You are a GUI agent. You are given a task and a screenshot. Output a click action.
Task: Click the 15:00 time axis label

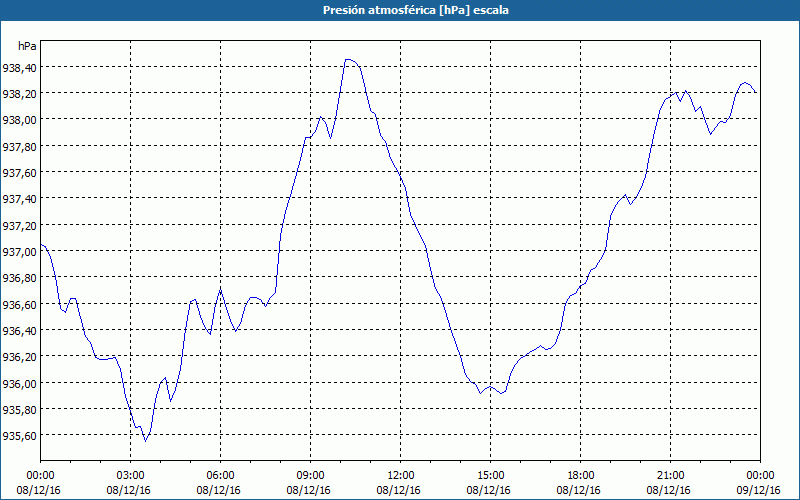coord(490,476)
